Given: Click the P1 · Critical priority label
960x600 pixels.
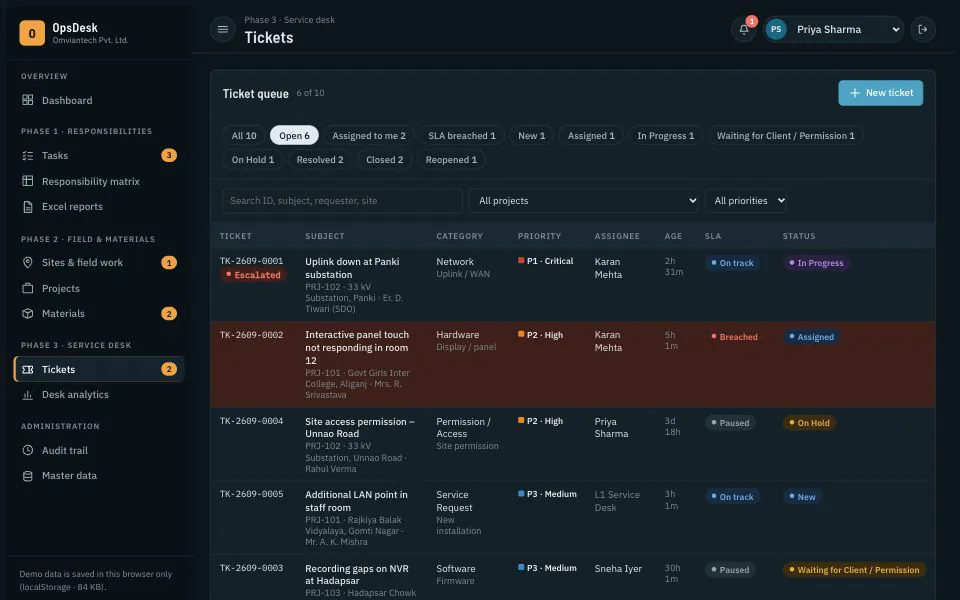Looking at the screenshot, I should pos(546,261).
